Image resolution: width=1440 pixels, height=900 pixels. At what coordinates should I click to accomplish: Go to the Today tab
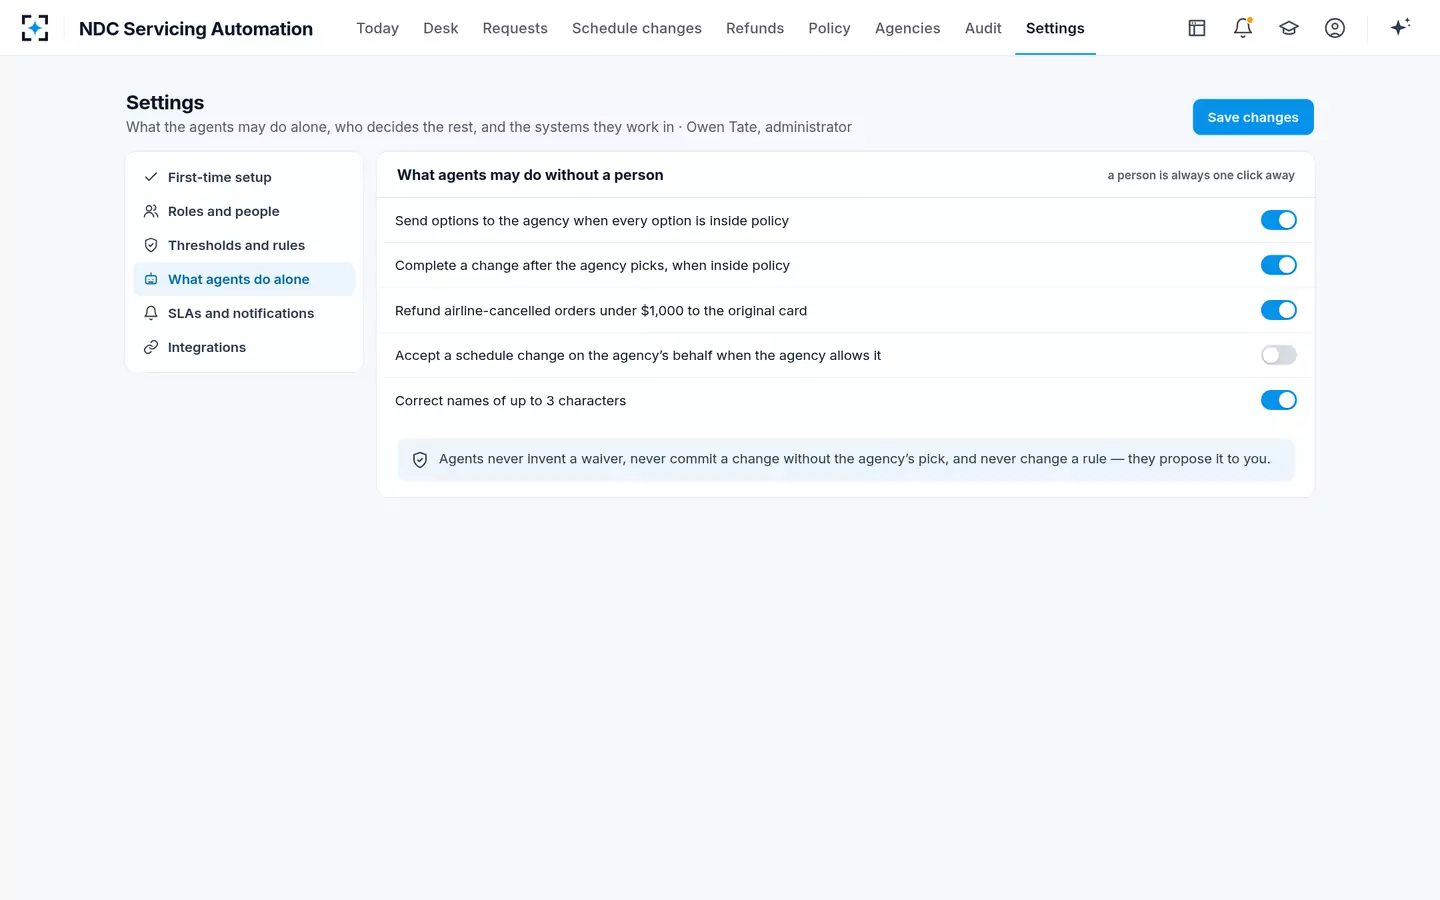[377, 28]
